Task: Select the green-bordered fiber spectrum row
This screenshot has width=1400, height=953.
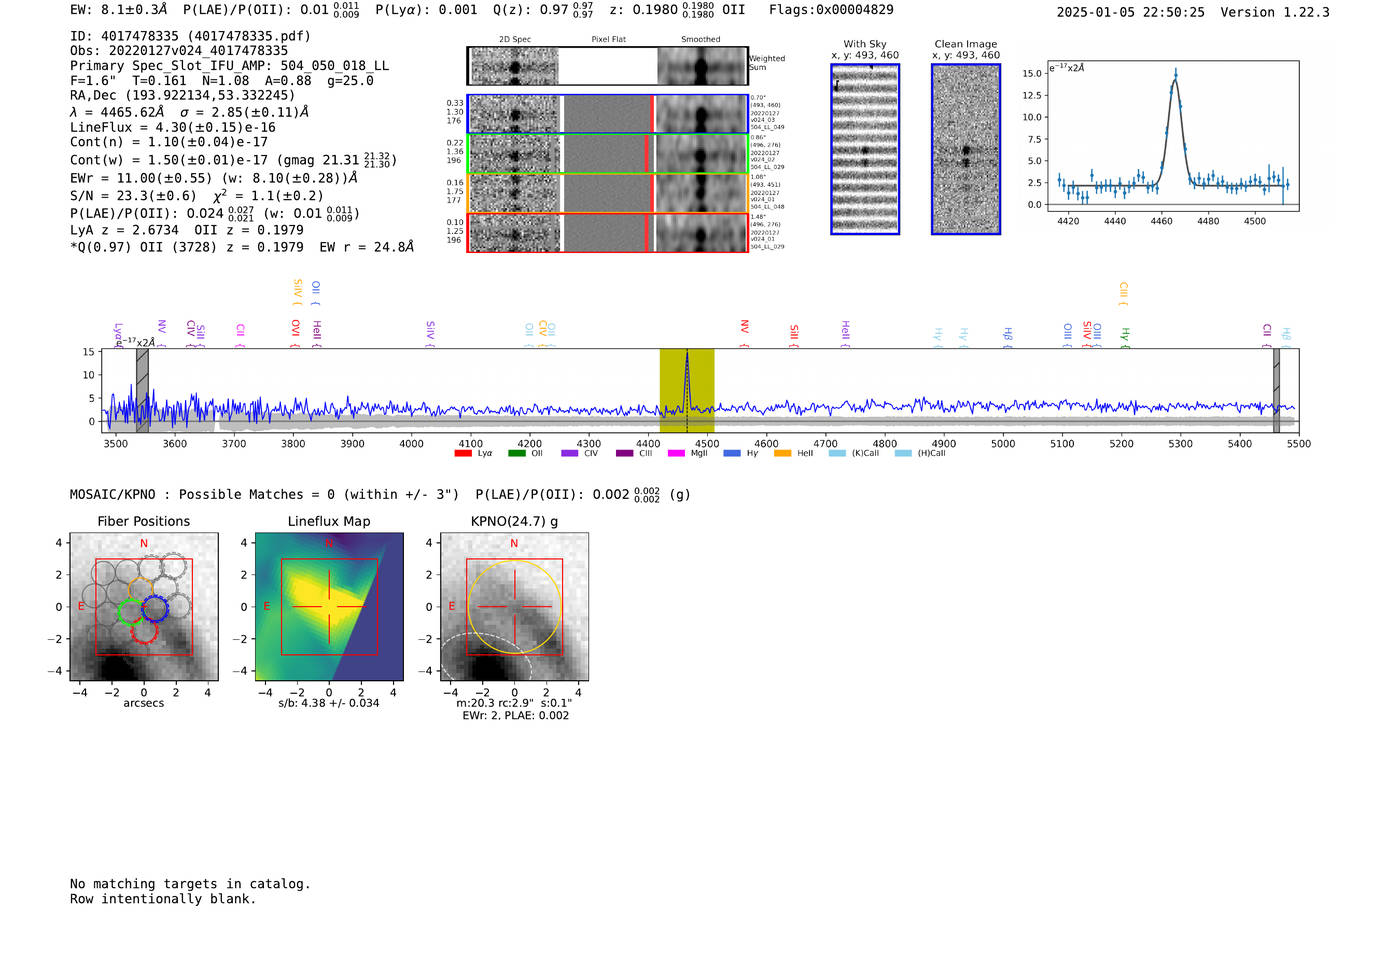Action: (607, 153)
